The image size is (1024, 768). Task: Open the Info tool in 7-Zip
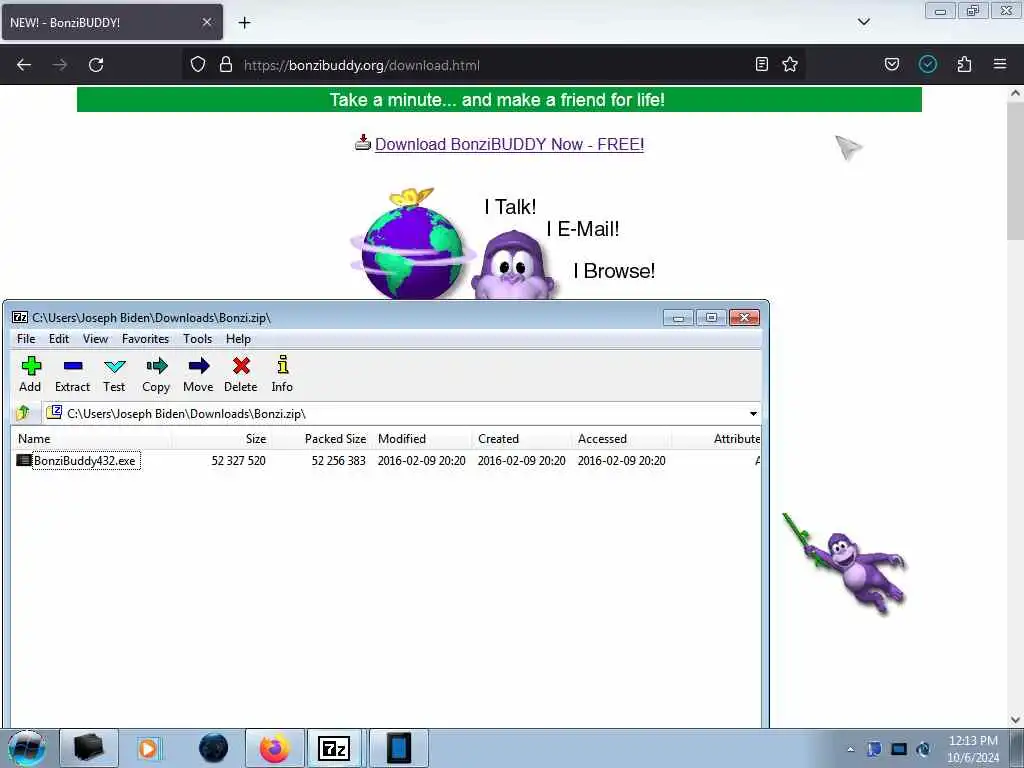pos(282,374)
